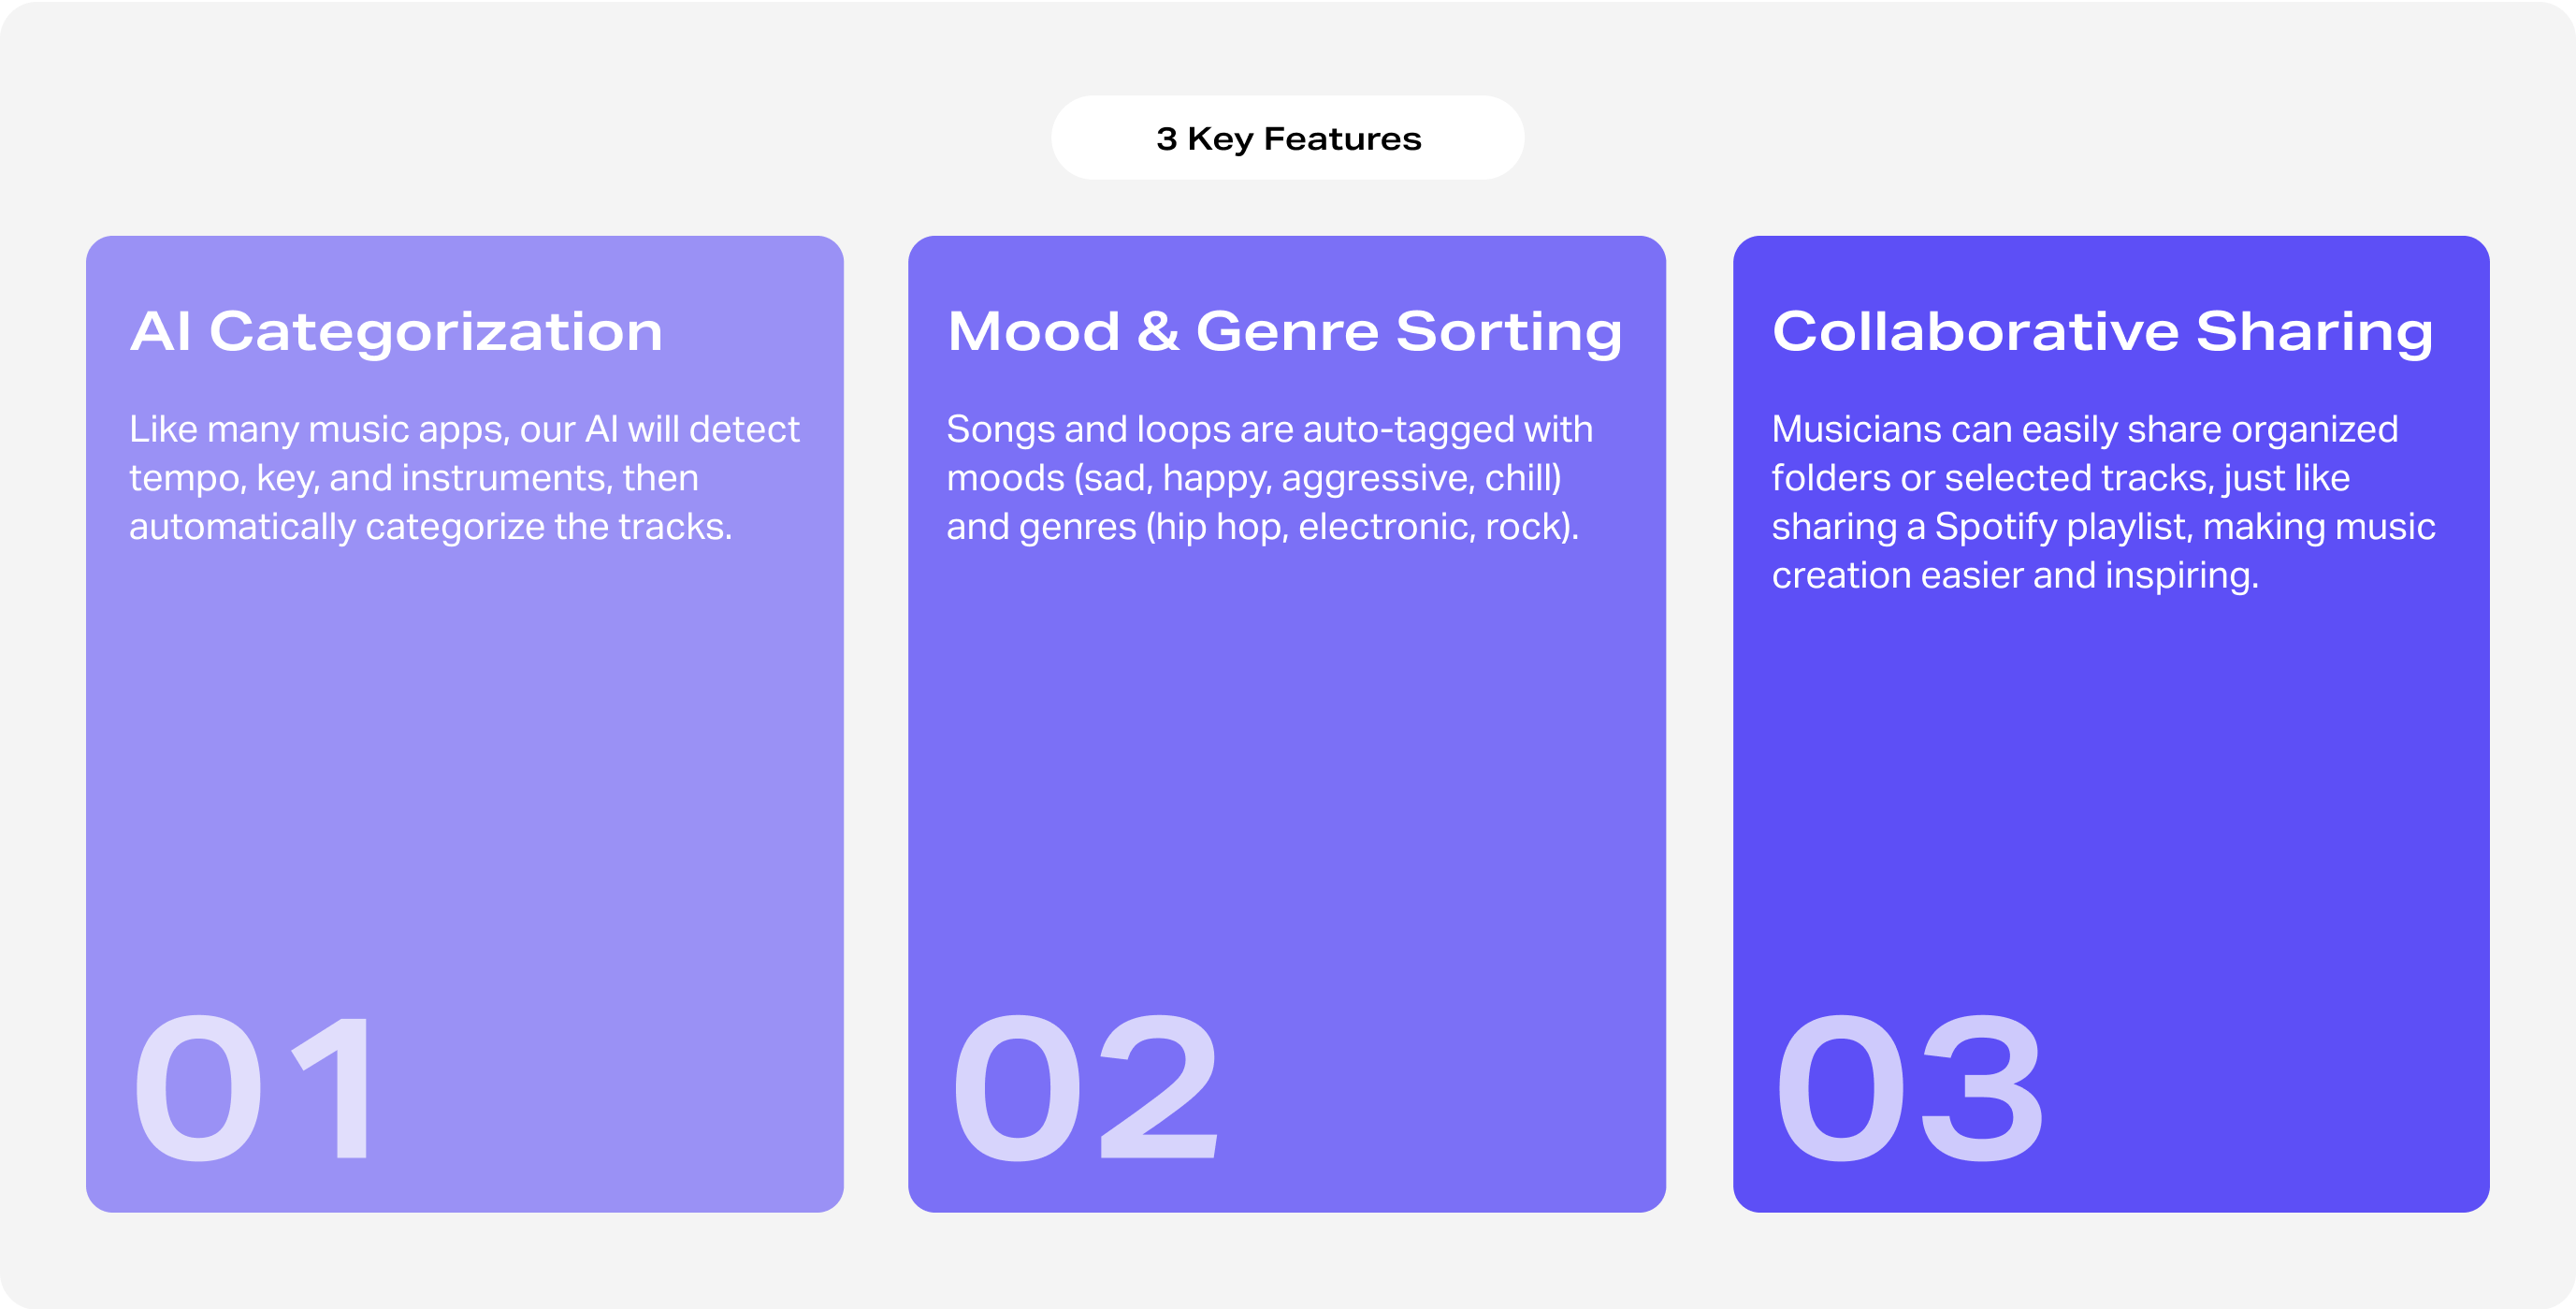Click the large "02" number
The image size is (2576, 1309).
tap(1085, 1088)
